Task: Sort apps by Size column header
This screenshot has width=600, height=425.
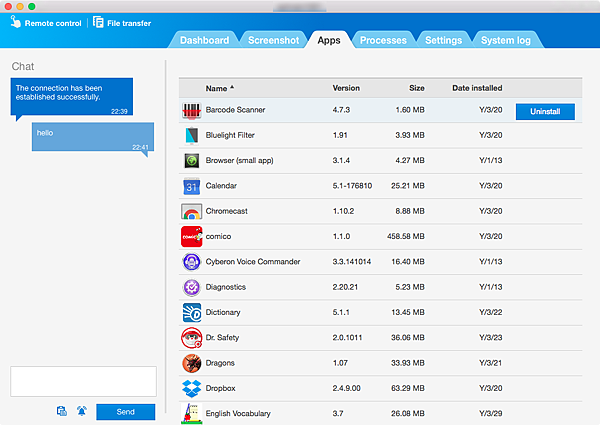Action: [416, 88]
